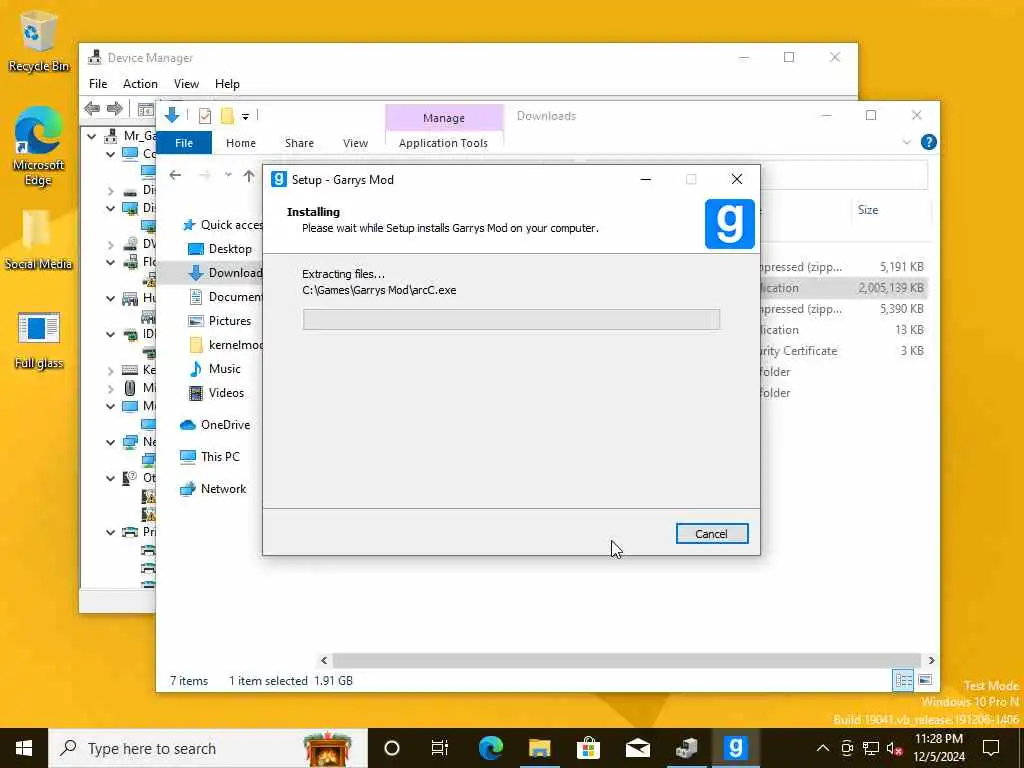Select Network in the navigation pane
This screenshot has height=768, width=1024.
click(x=213, y=488)
